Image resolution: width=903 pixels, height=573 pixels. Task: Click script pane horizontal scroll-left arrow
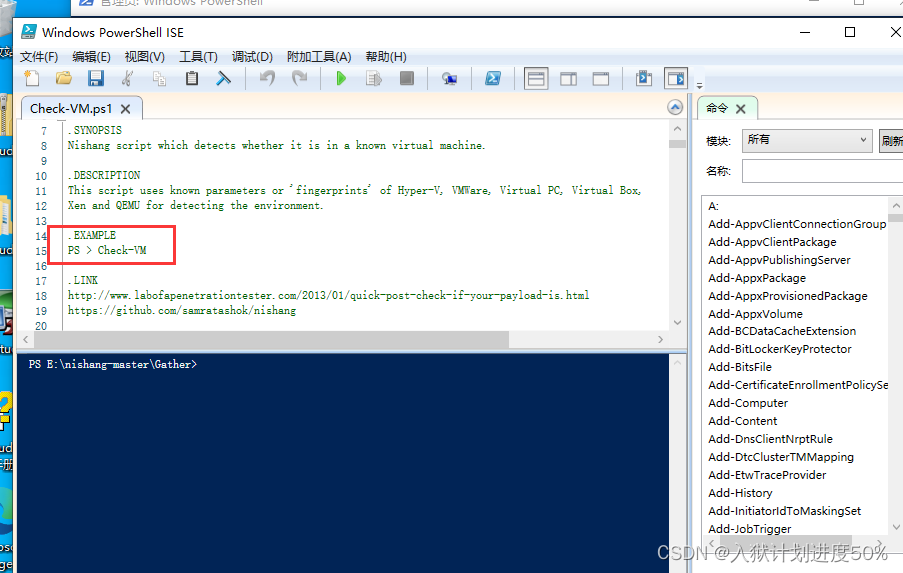(x=25, y=340)
